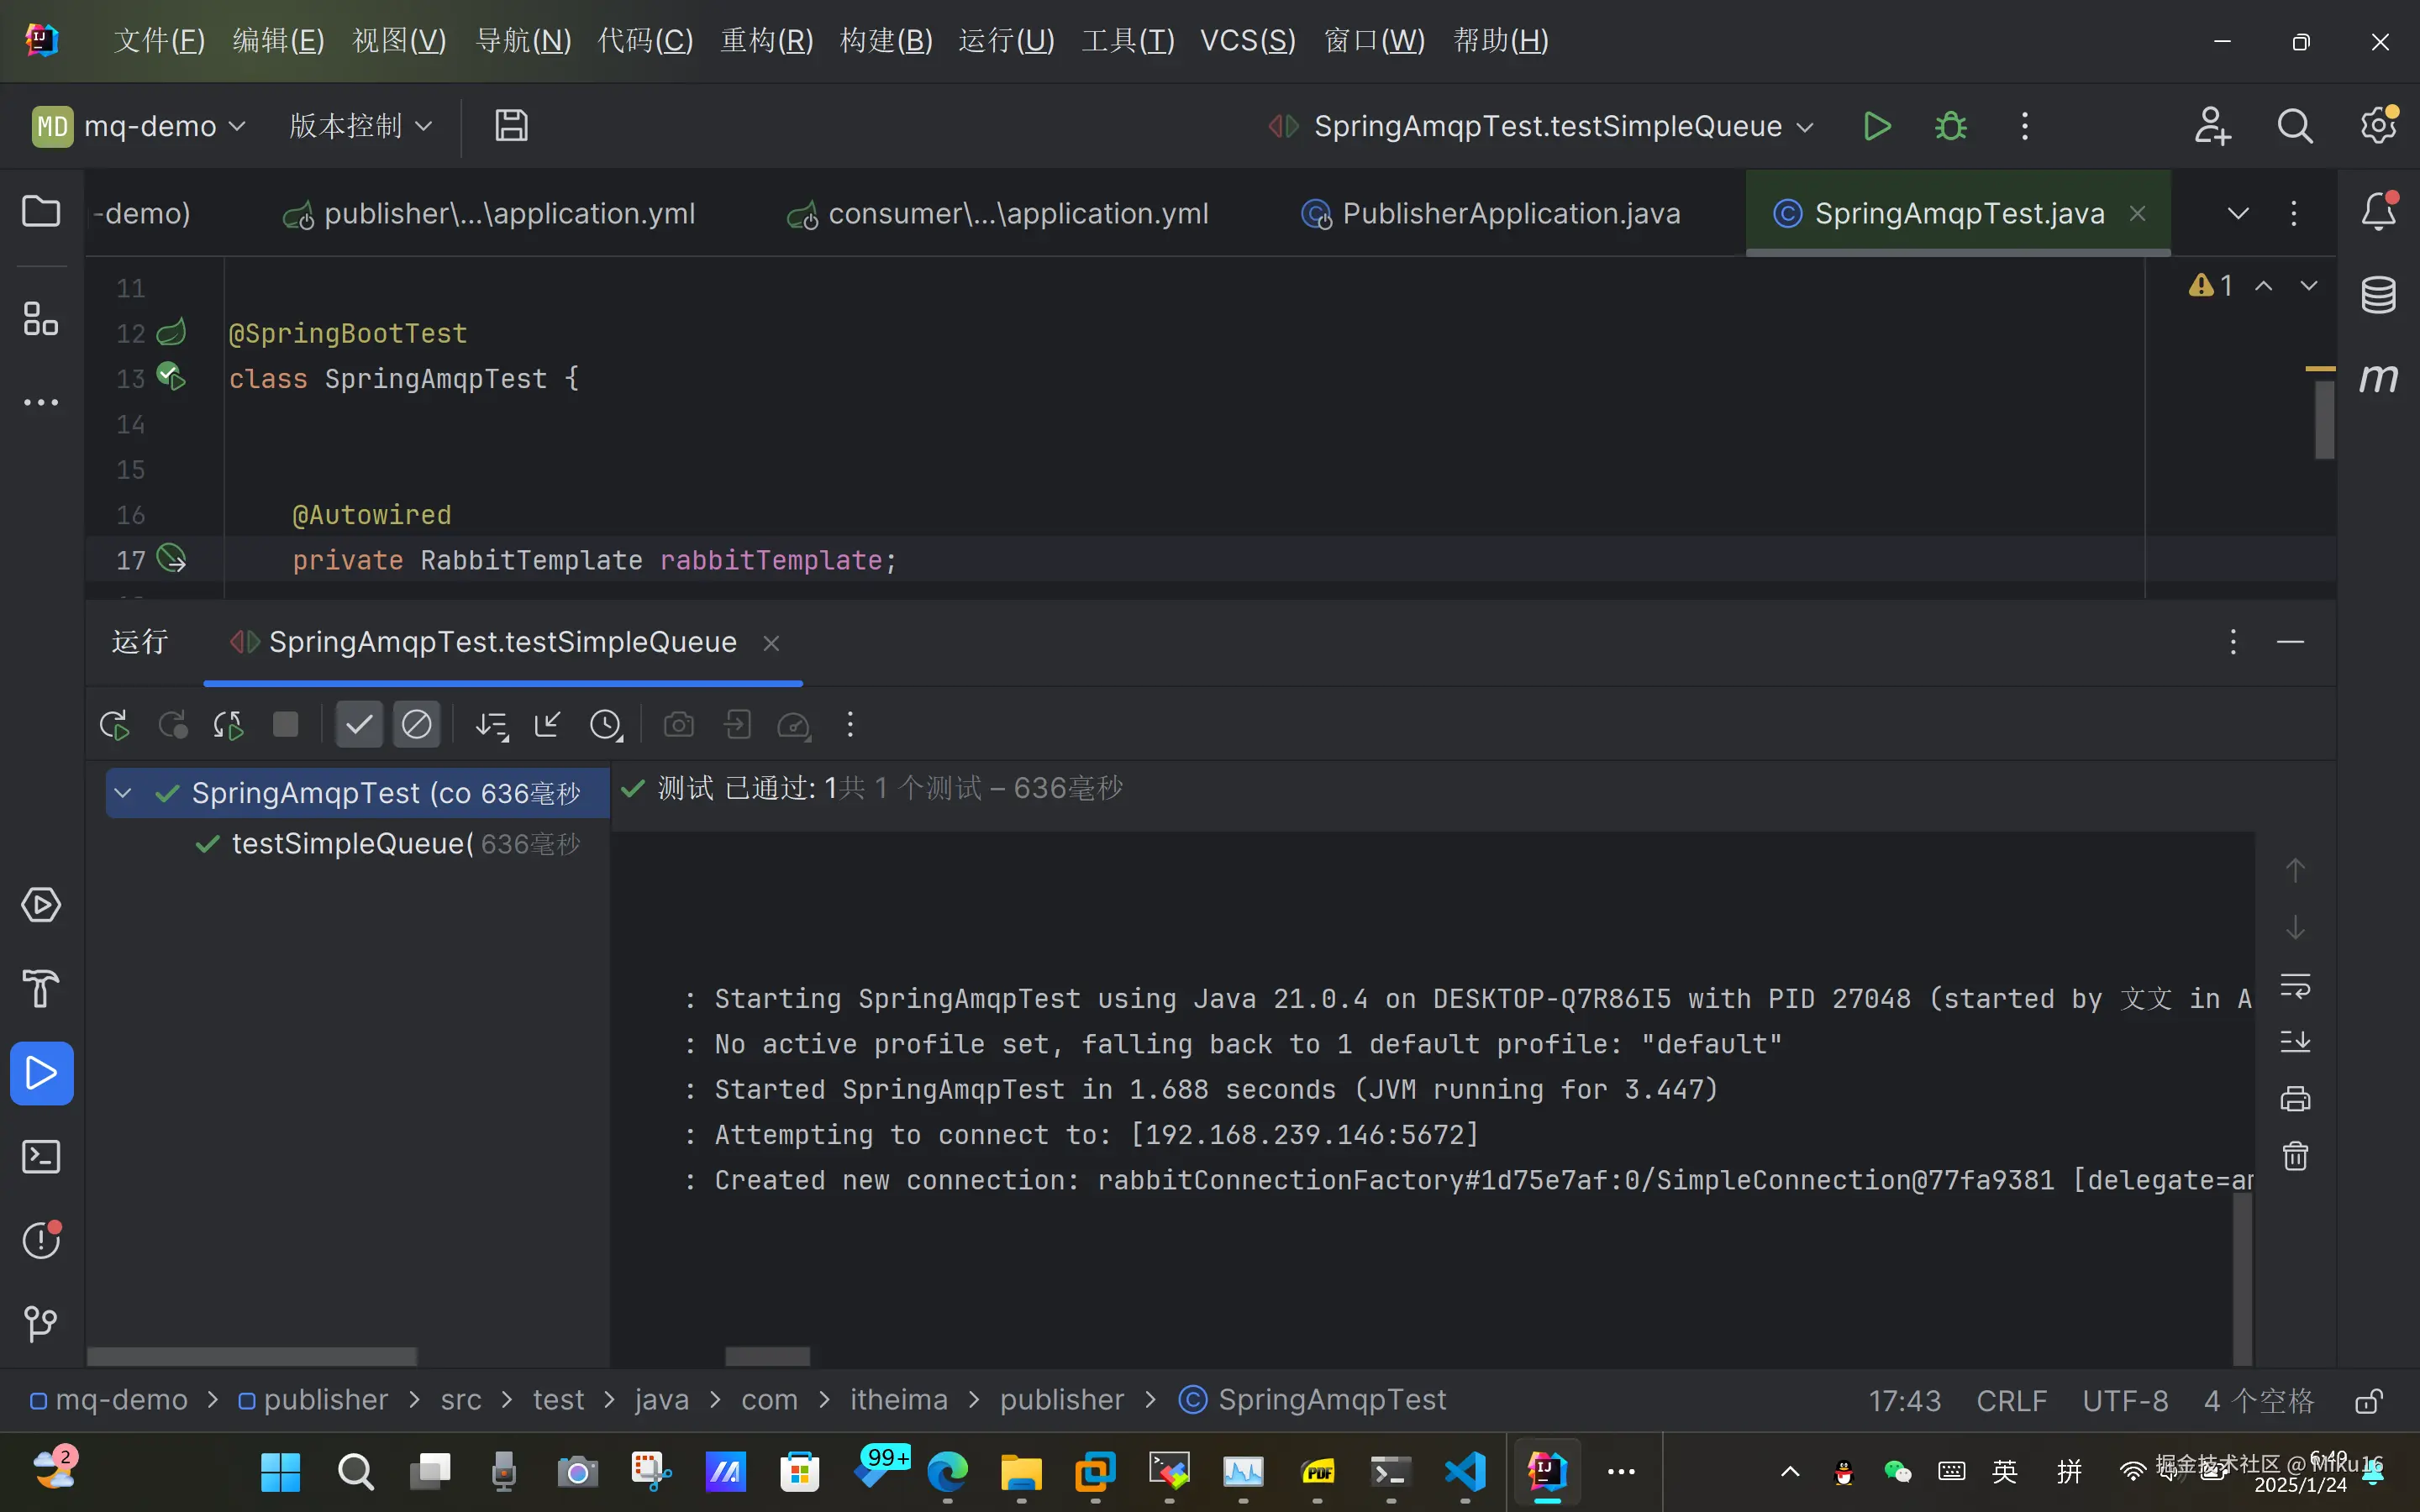2420x1512 pixels.
Task: Rerun the tests in the run panel
Action: coord(114,725)
